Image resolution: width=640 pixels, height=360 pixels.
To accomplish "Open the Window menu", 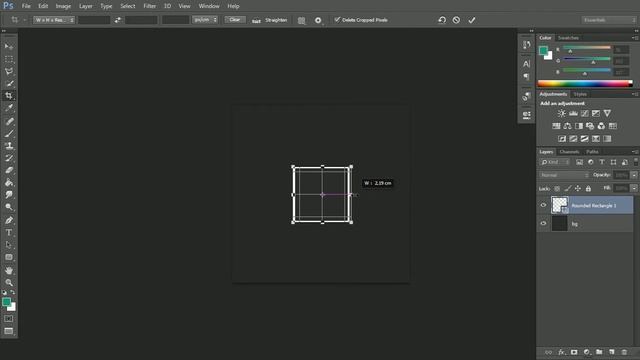I will 209,6.
